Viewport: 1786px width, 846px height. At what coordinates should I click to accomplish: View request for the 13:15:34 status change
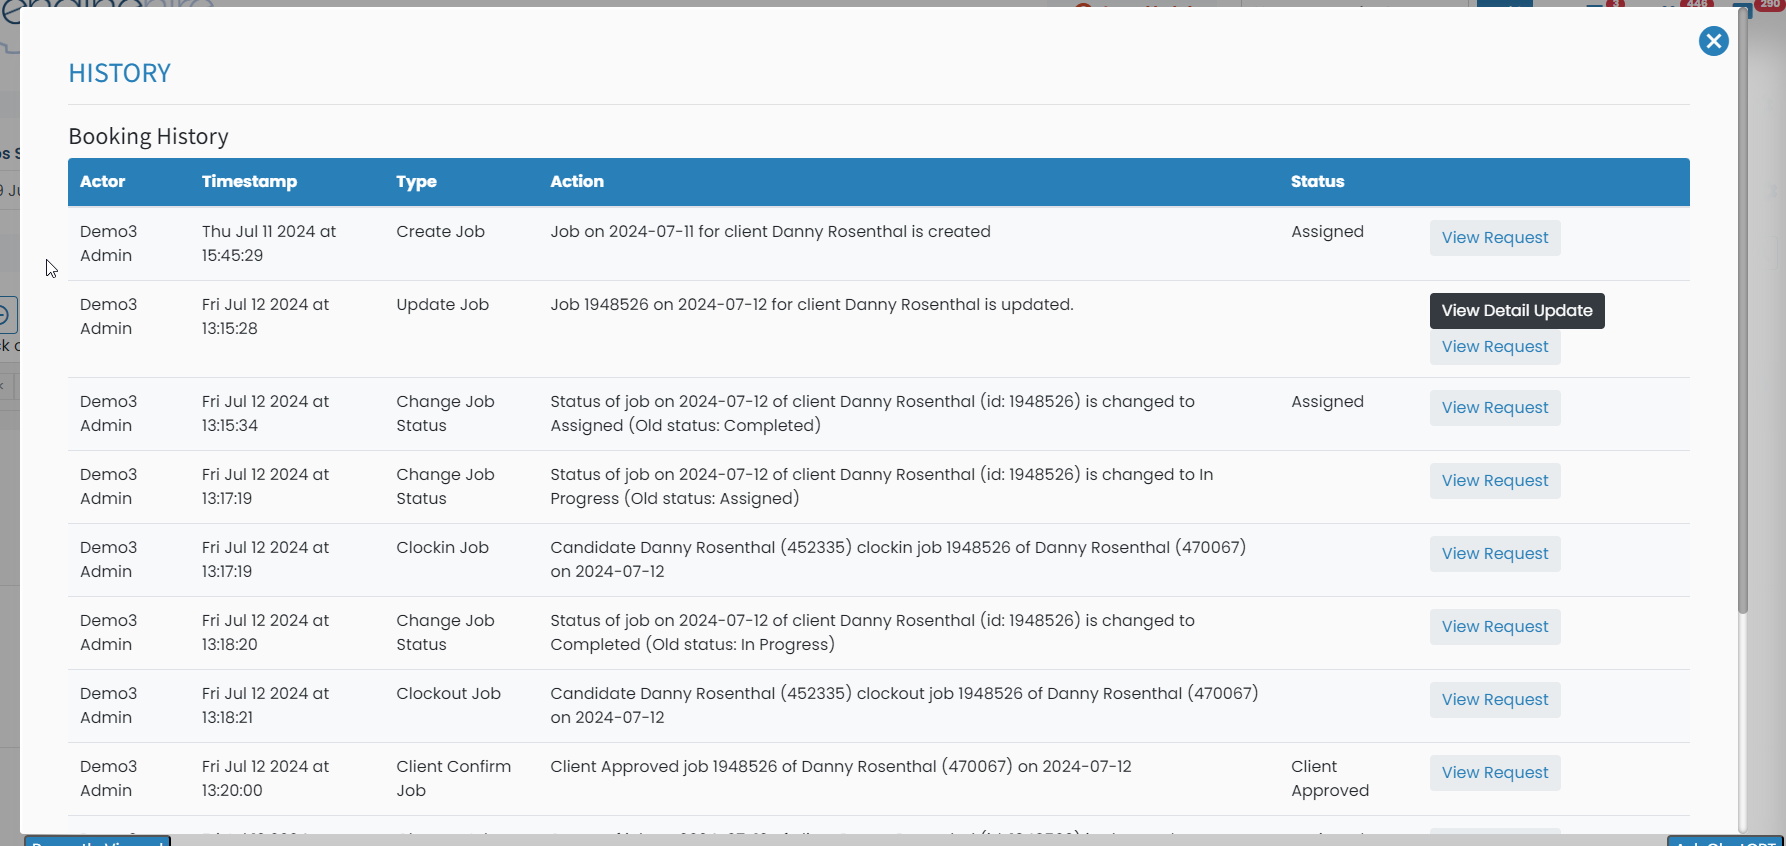[1494, 408]
